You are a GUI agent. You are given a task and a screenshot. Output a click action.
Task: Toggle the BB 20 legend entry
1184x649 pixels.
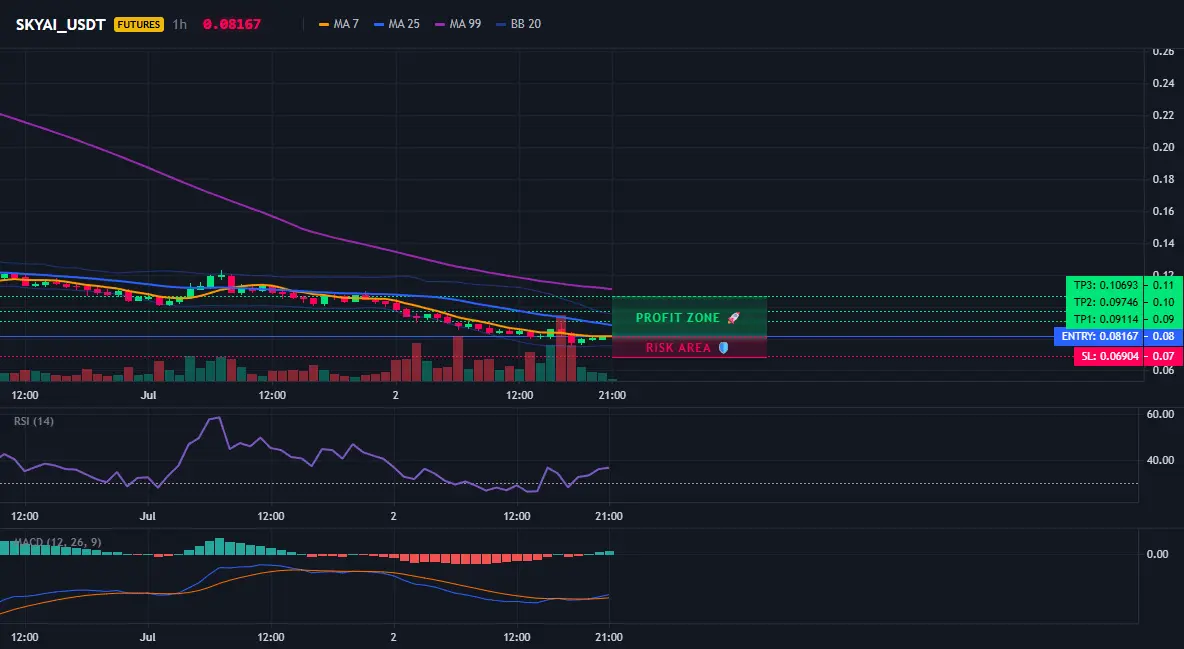tap(518, 24)
